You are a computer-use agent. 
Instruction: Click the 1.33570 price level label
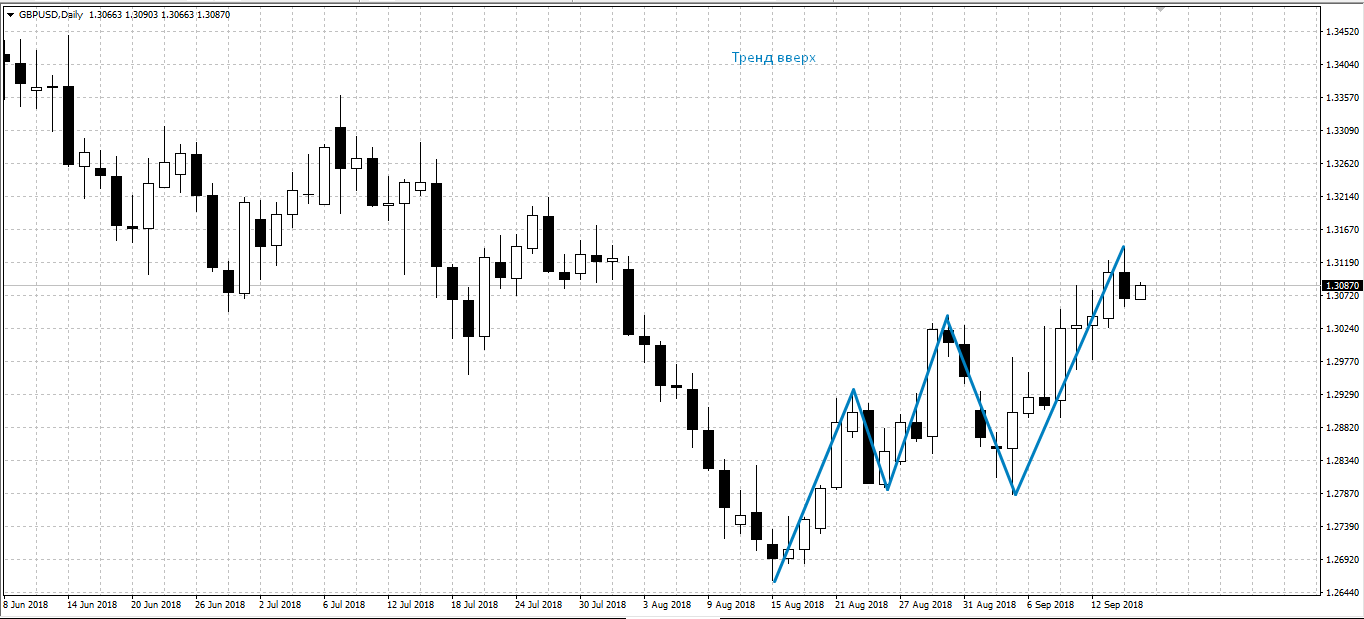1342,98
